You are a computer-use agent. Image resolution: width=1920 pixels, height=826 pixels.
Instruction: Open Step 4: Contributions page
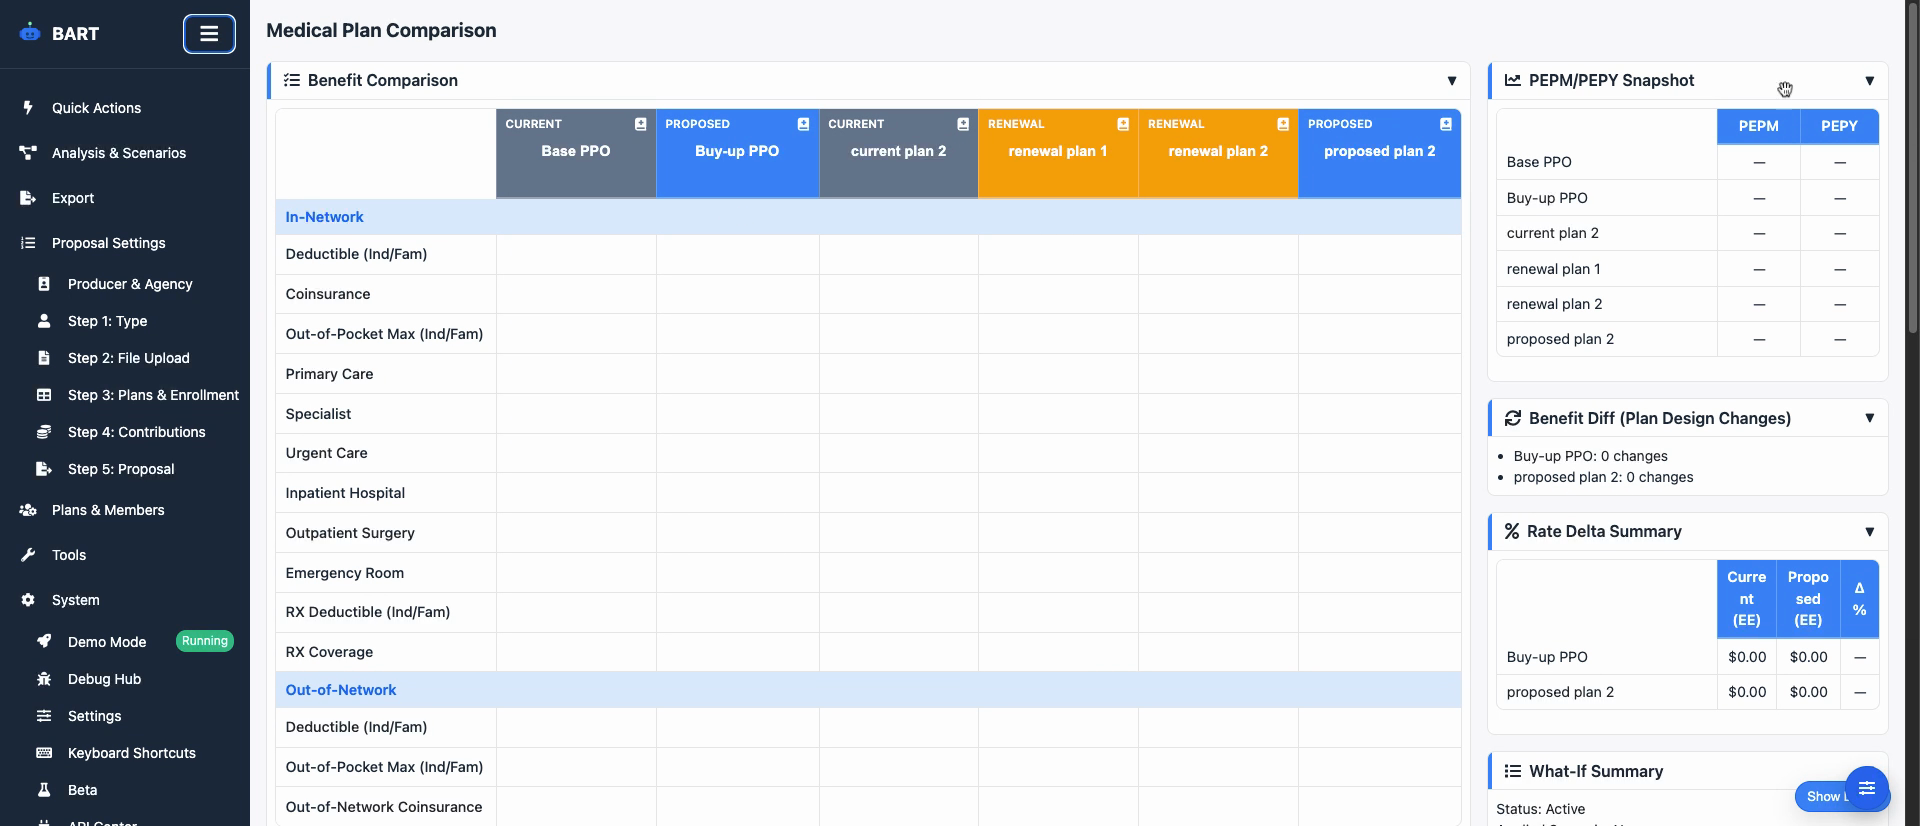click(x=136, y=432)
